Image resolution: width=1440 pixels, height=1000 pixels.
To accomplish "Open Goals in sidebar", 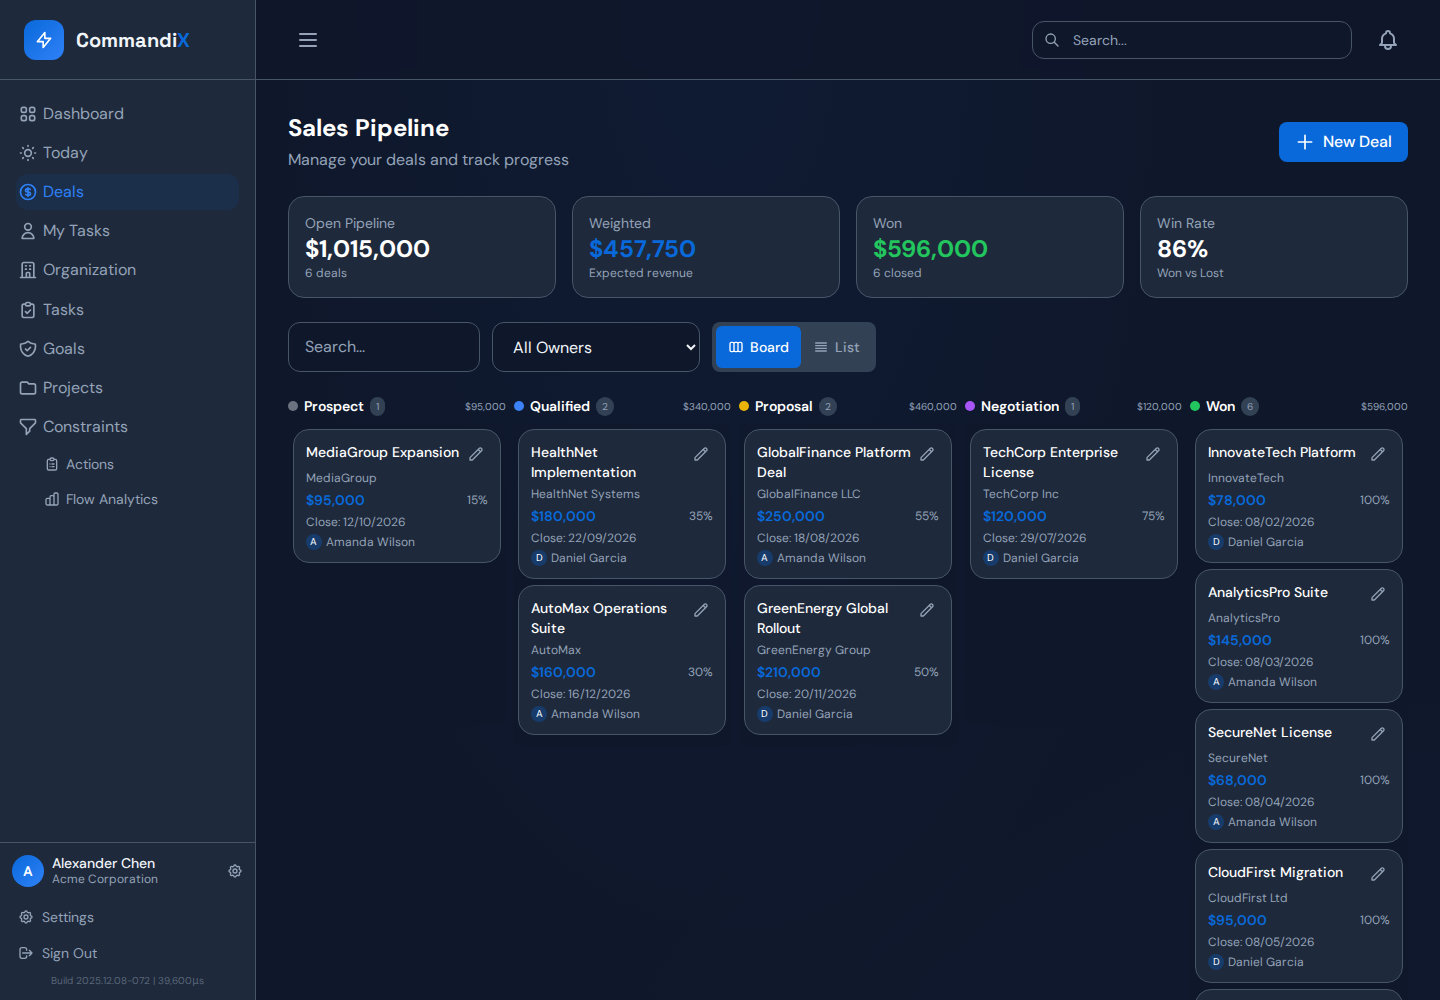I will pos(128,349).
